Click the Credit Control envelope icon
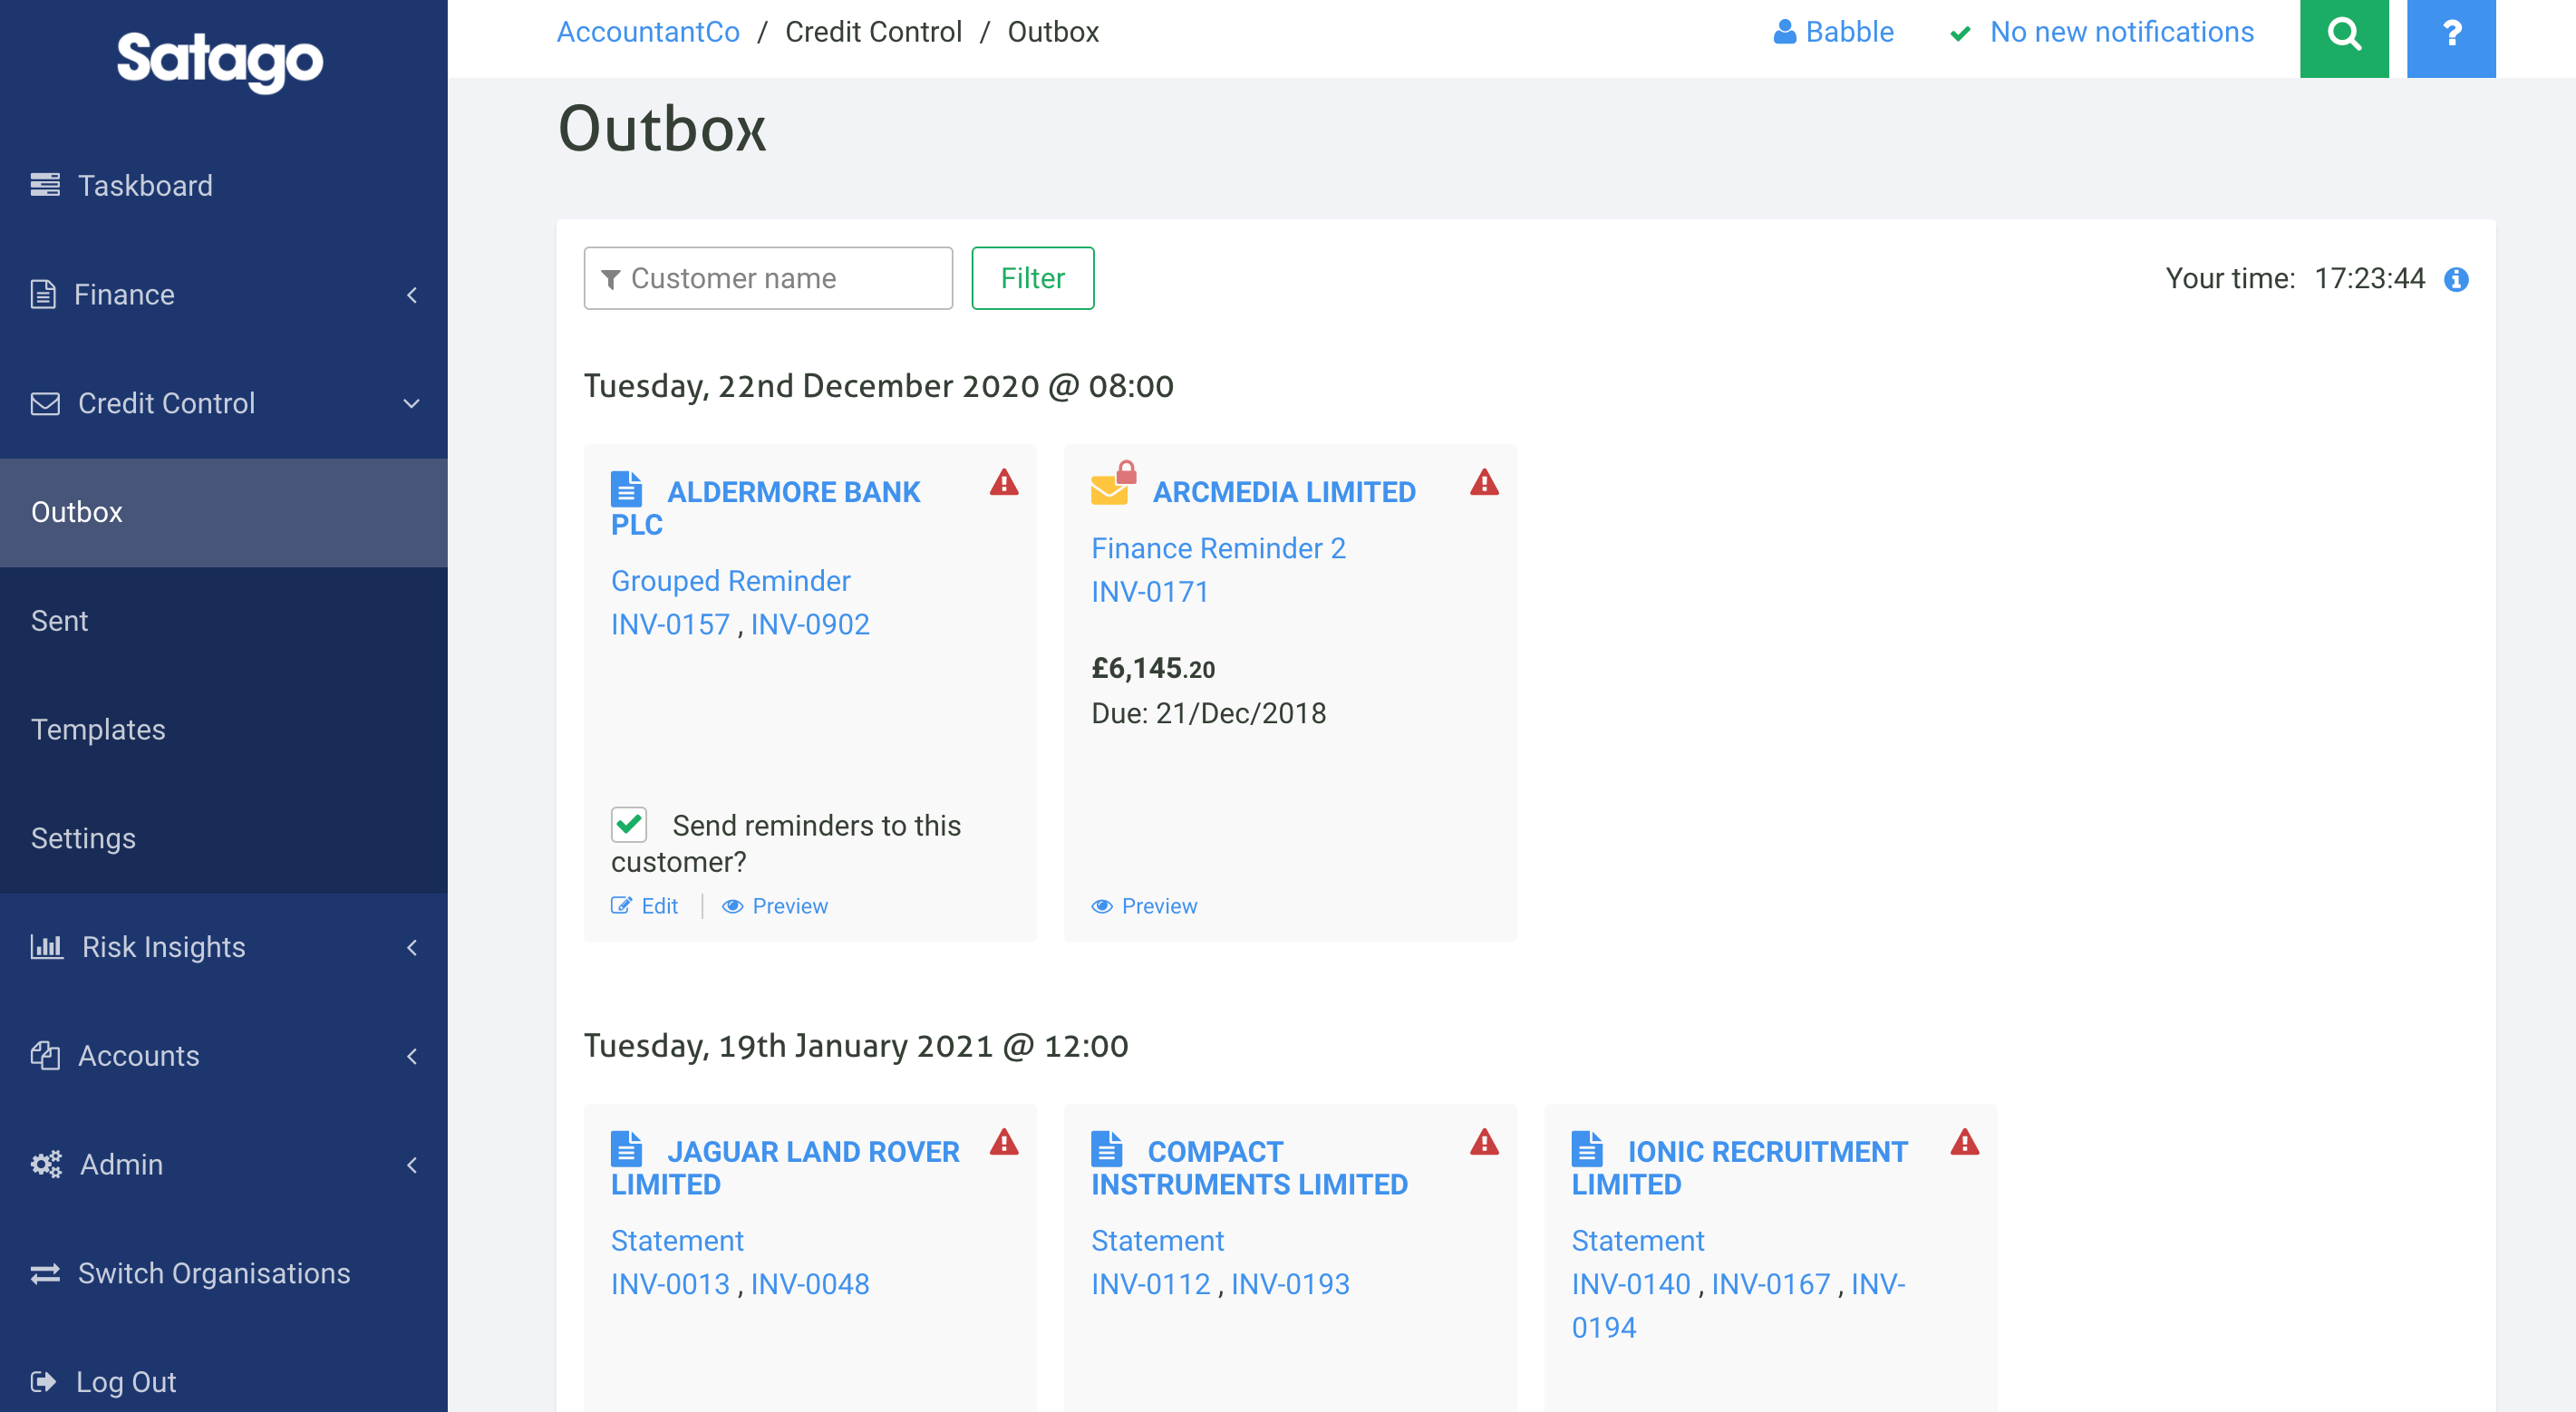This screenshot has height=1412, width=2576. pos(44,403)
